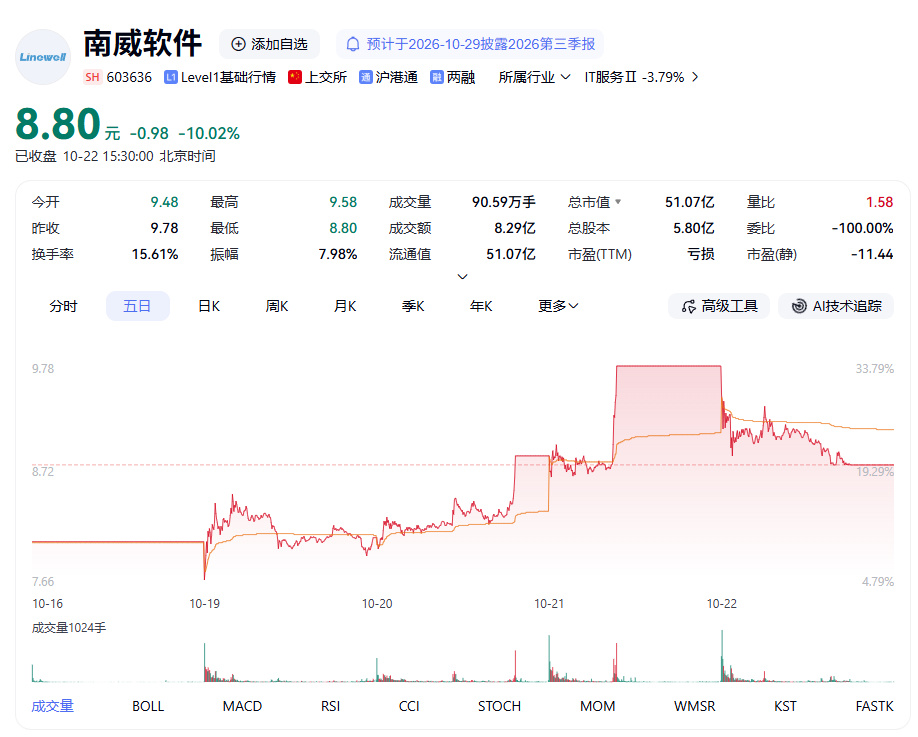Click the 10-22 date axis label
Image resolution: width=918 pixels, height=737 pixels.
(x=722, y=604)
